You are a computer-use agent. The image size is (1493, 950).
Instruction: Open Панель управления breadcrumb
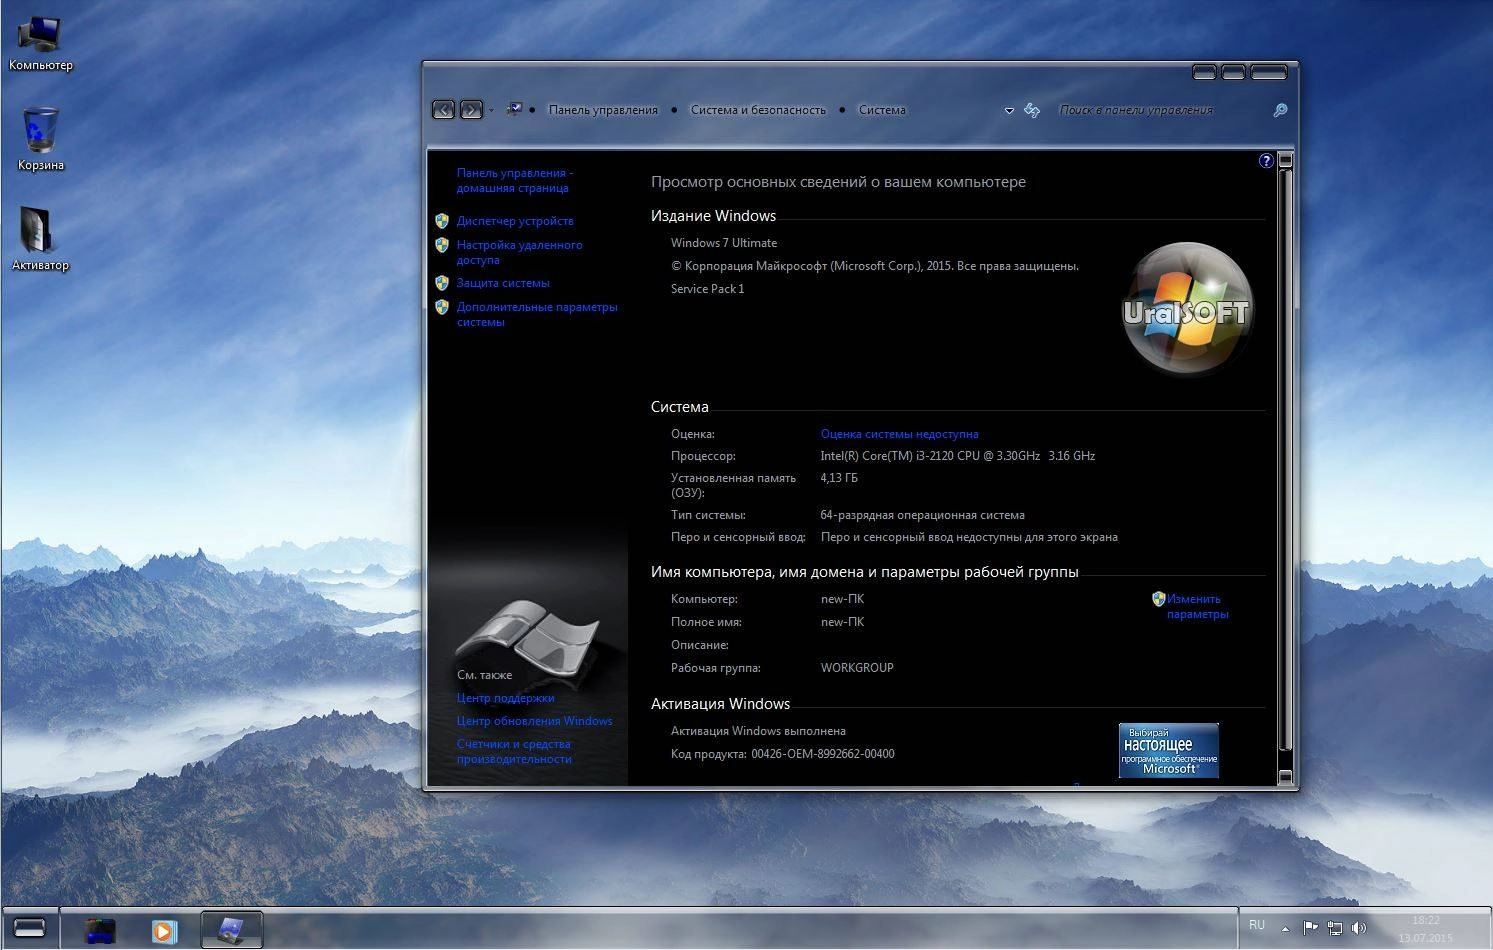[x=603, y=110]
